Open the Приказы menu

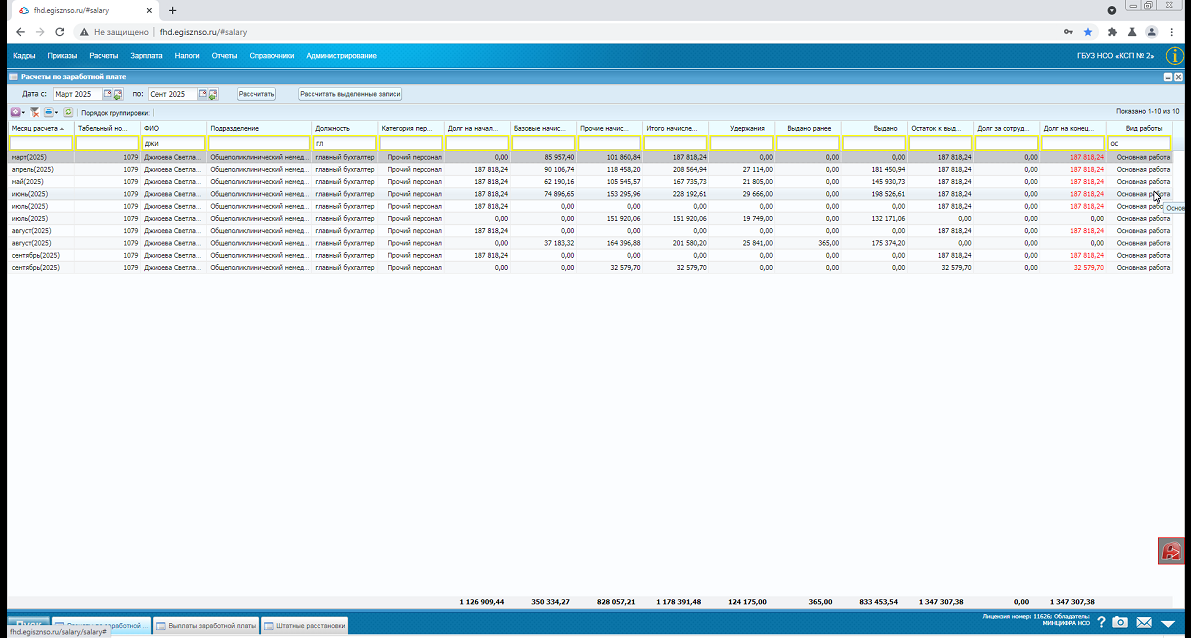[62, 55]
